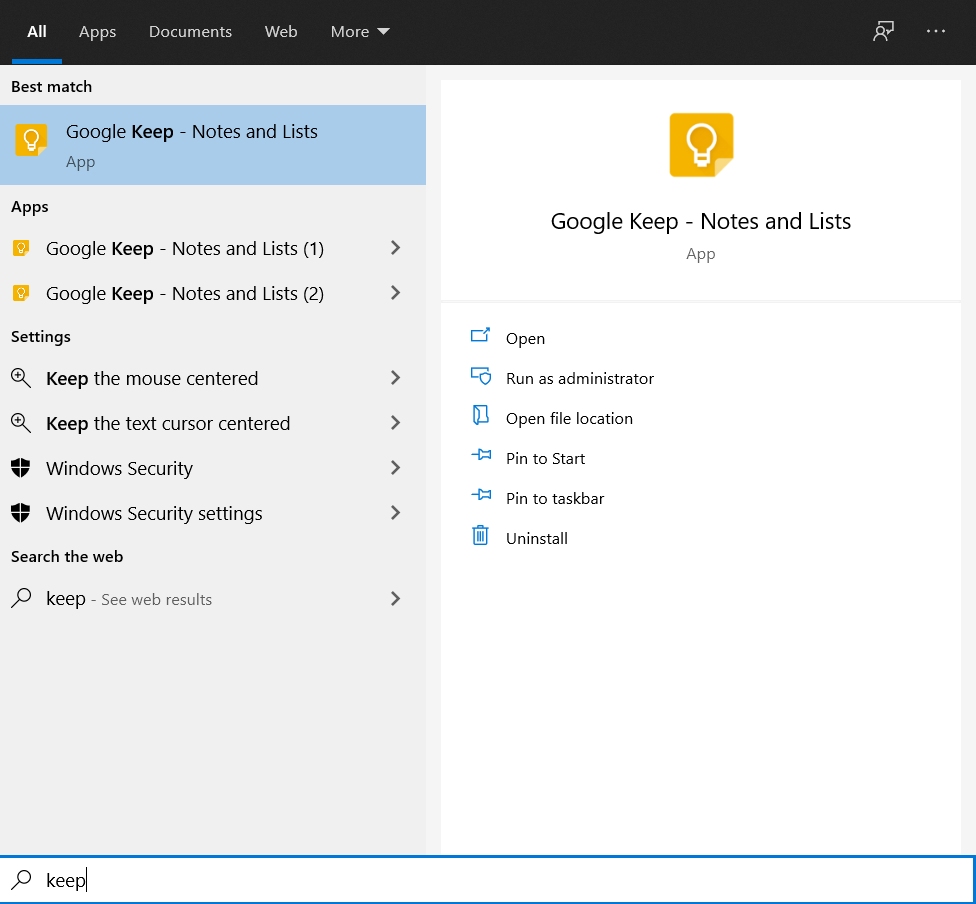Select the best match Google Keep result
976x904 pixels.
[213, 145]
